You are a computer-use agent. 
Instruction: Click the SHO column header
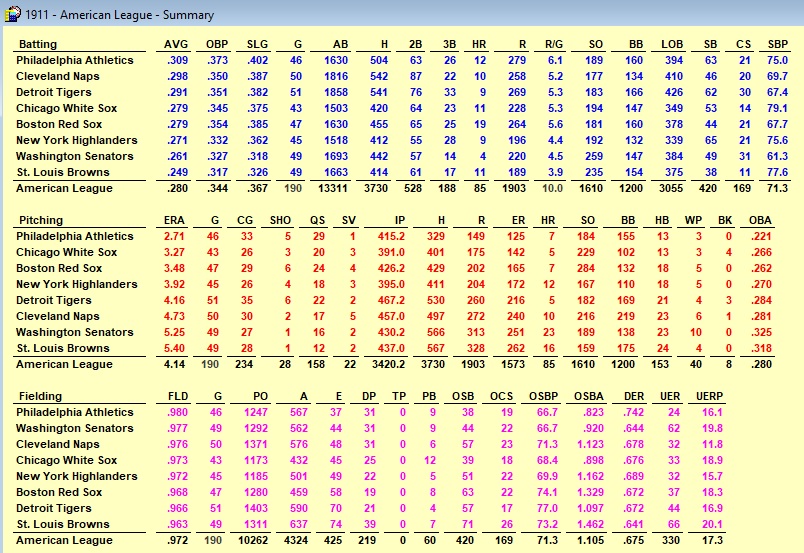click(x=280, y=220)
